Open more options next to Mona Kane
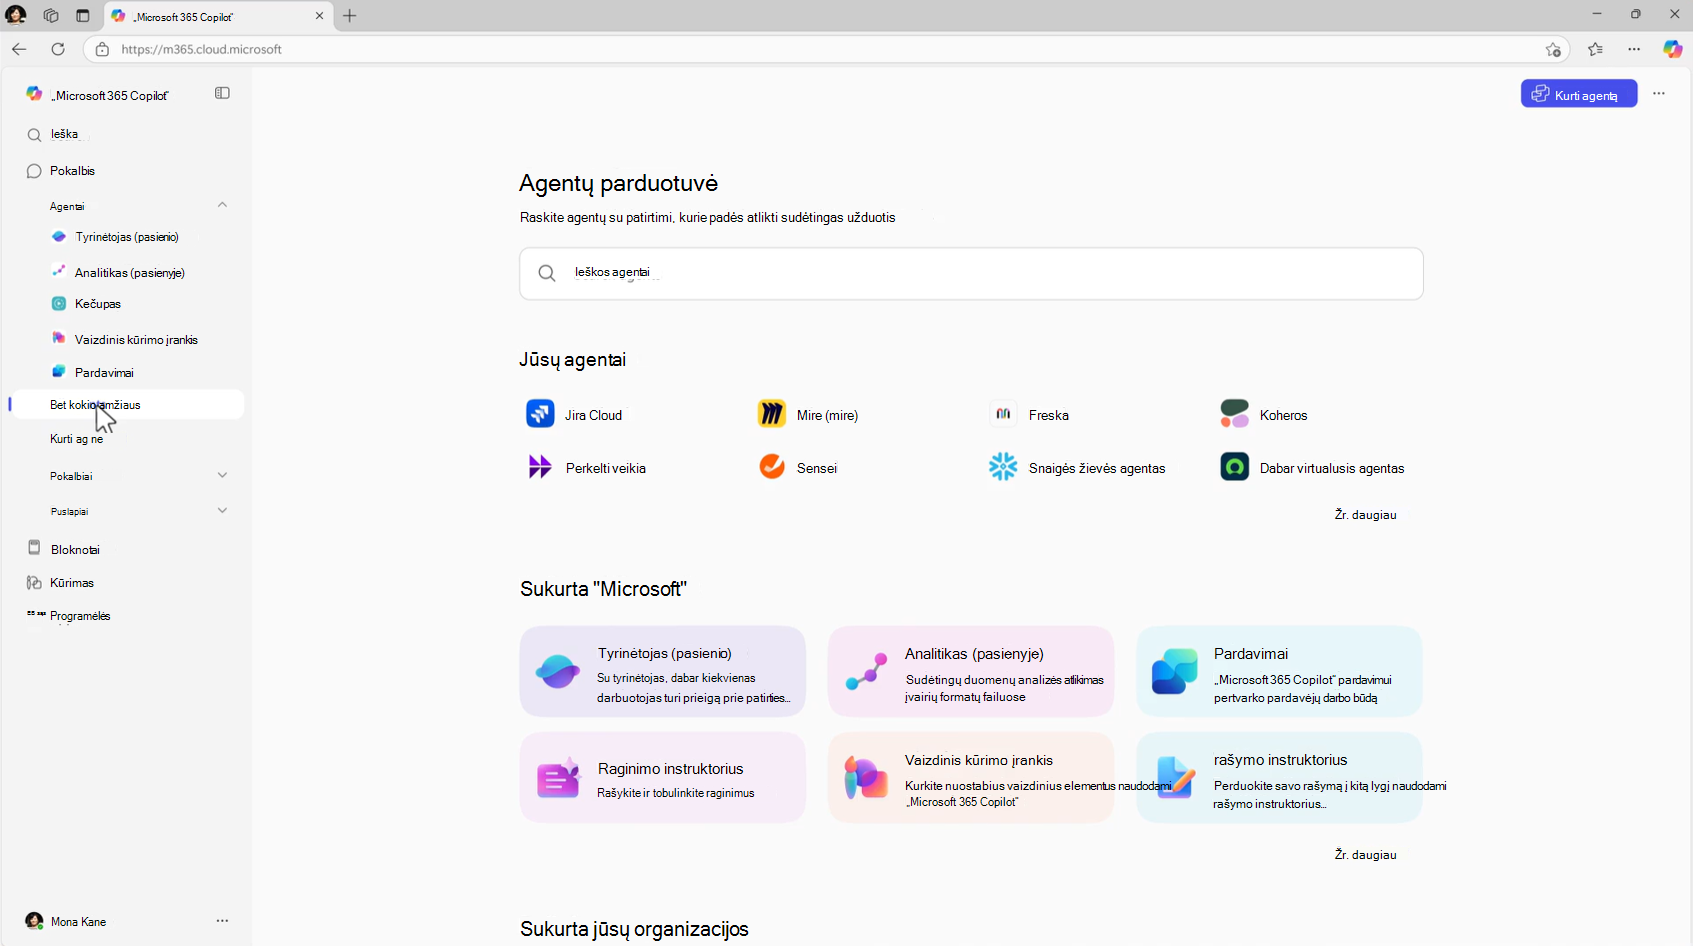Screen dimensions: 1693x946 tap(222, 921)
